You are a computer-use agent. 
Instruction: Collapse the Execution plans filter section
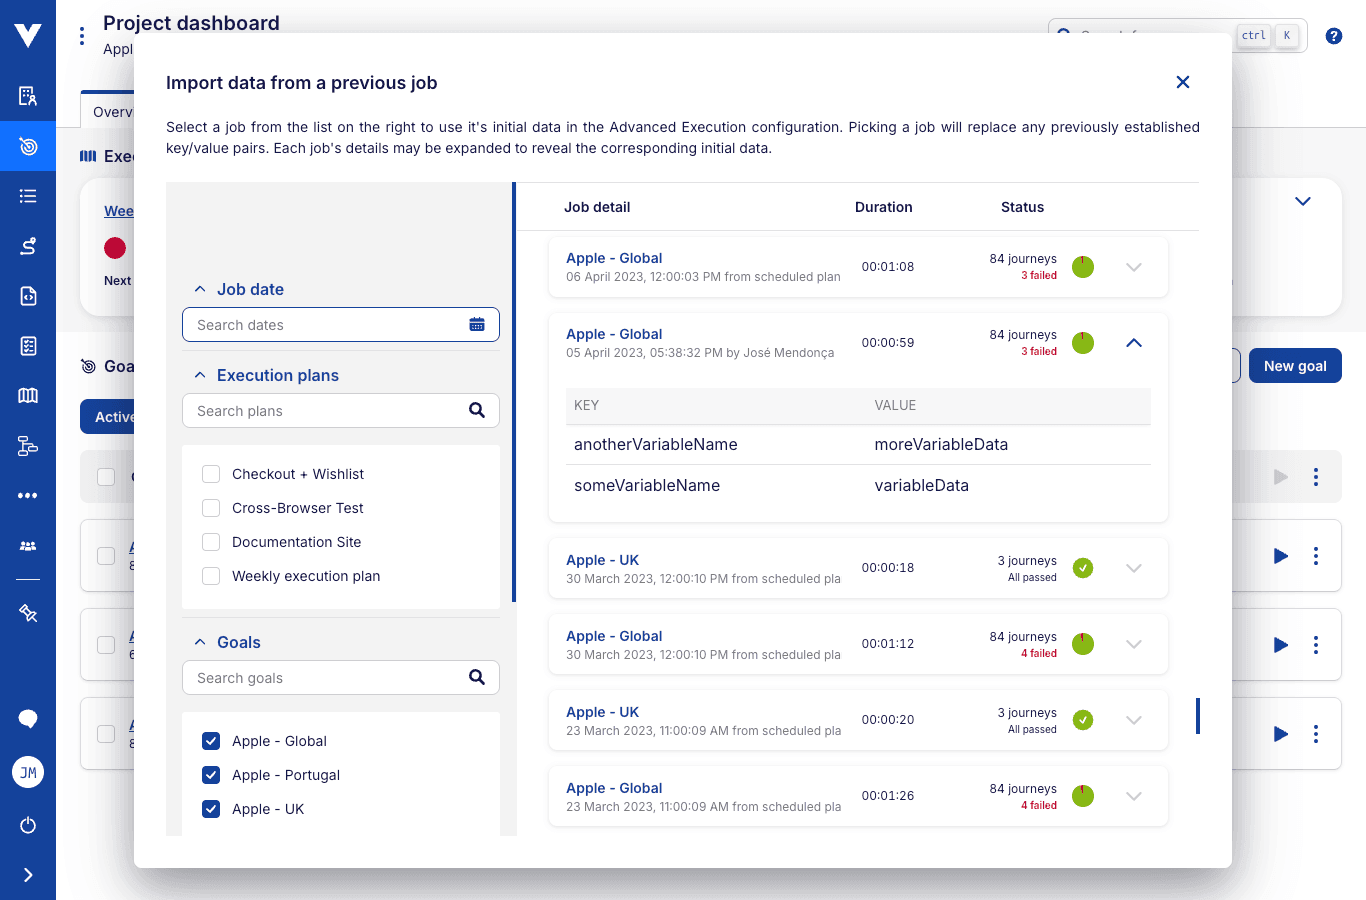click(200, 375)
